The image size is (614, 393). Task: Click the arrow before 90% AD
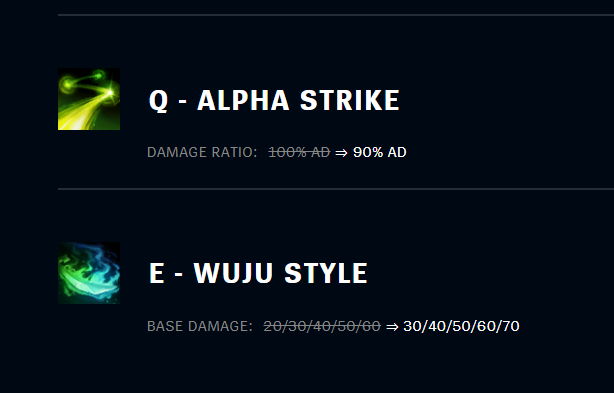(341, 153)
